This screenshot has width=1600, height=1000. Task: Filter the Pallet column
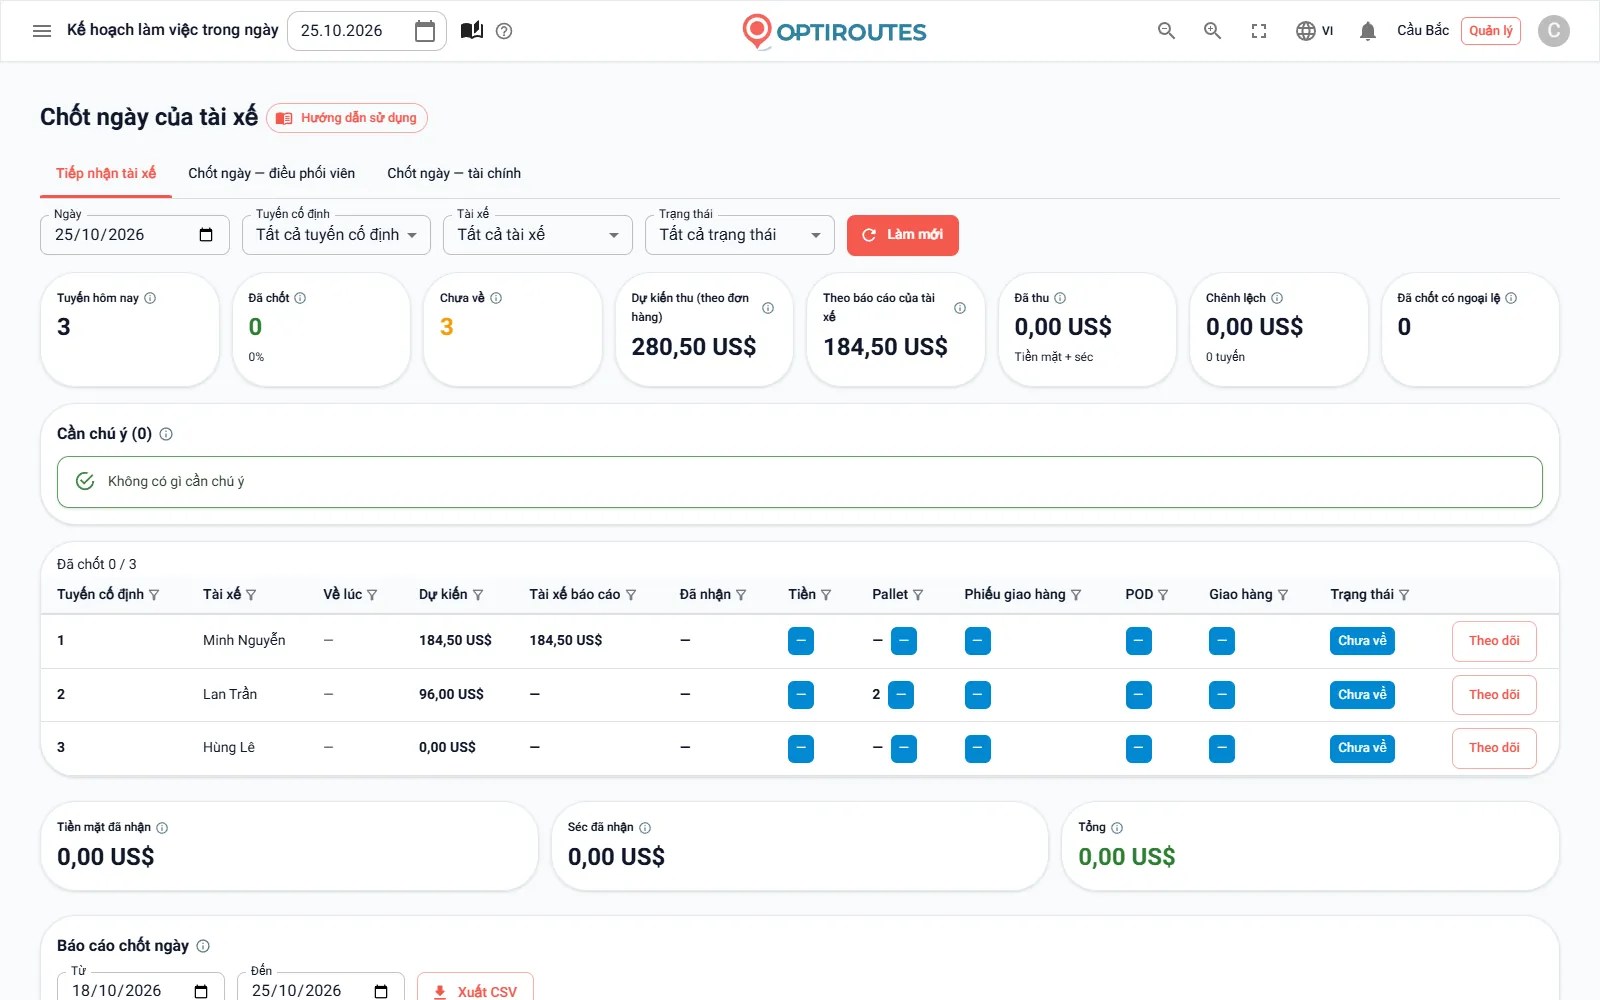point(918,595)
